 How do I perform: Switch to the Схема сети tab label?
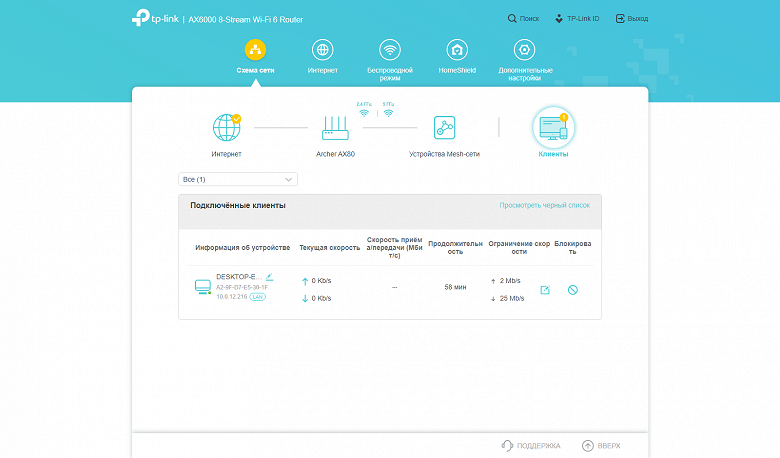pos(255,70)
